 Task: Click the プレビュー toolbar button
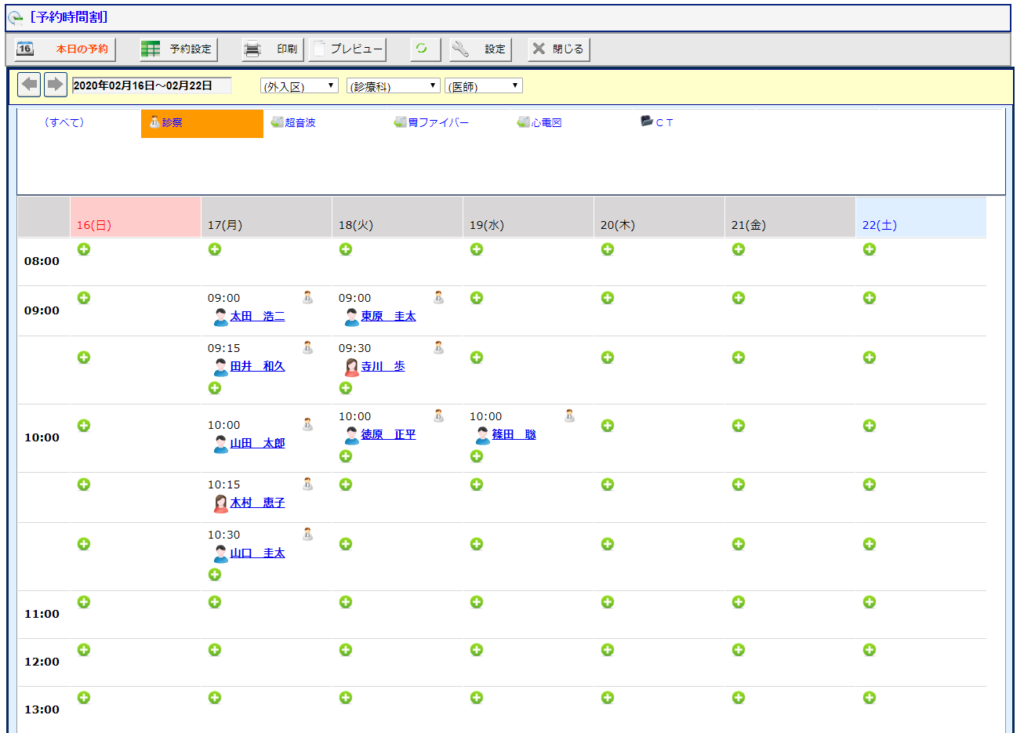coord(347,49)
